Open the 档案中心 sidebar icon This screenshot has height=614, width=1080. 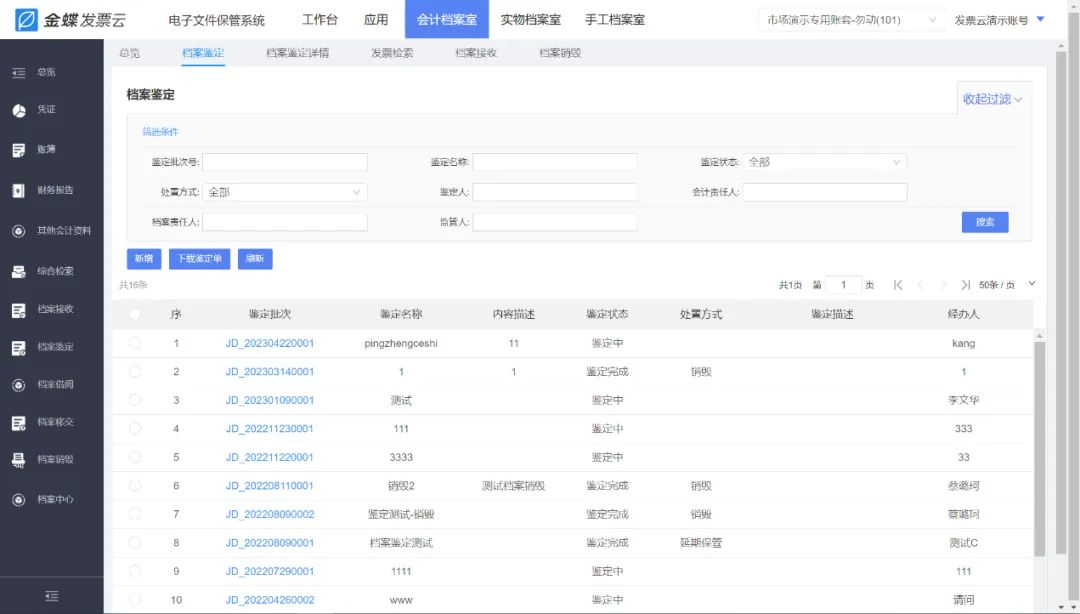(19, 500)
